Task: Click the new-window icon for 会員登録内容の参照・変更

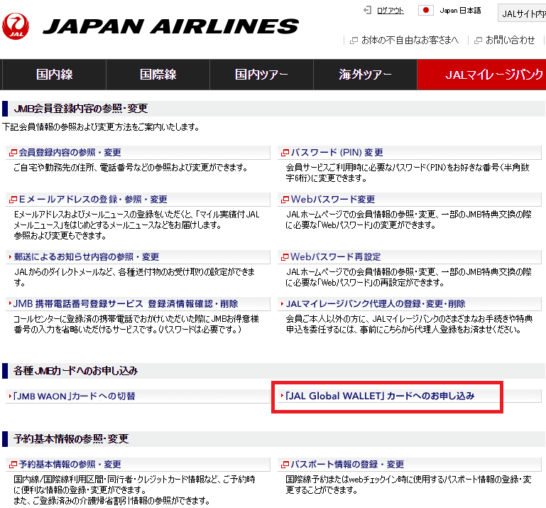Action: click(x=13, y=153)
